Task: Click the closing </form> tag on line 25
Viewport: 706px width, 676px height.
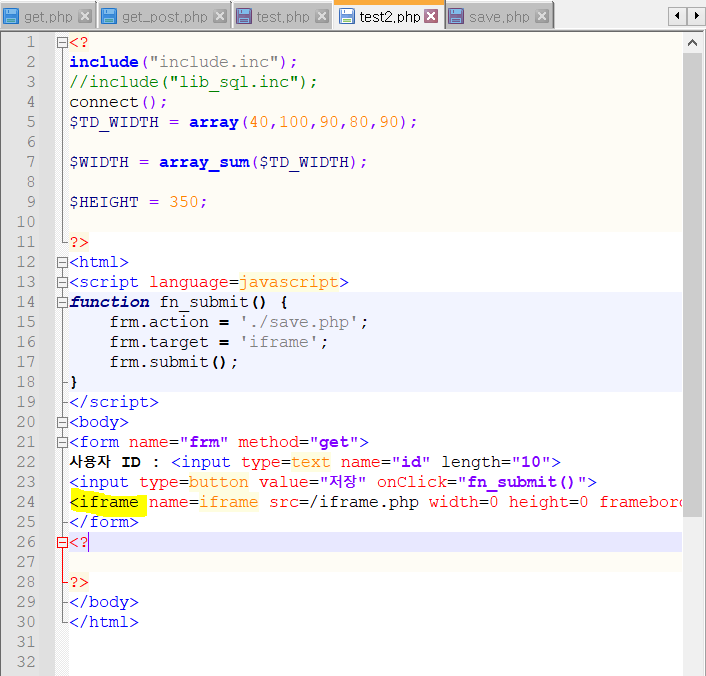Action: pos(104,522)
